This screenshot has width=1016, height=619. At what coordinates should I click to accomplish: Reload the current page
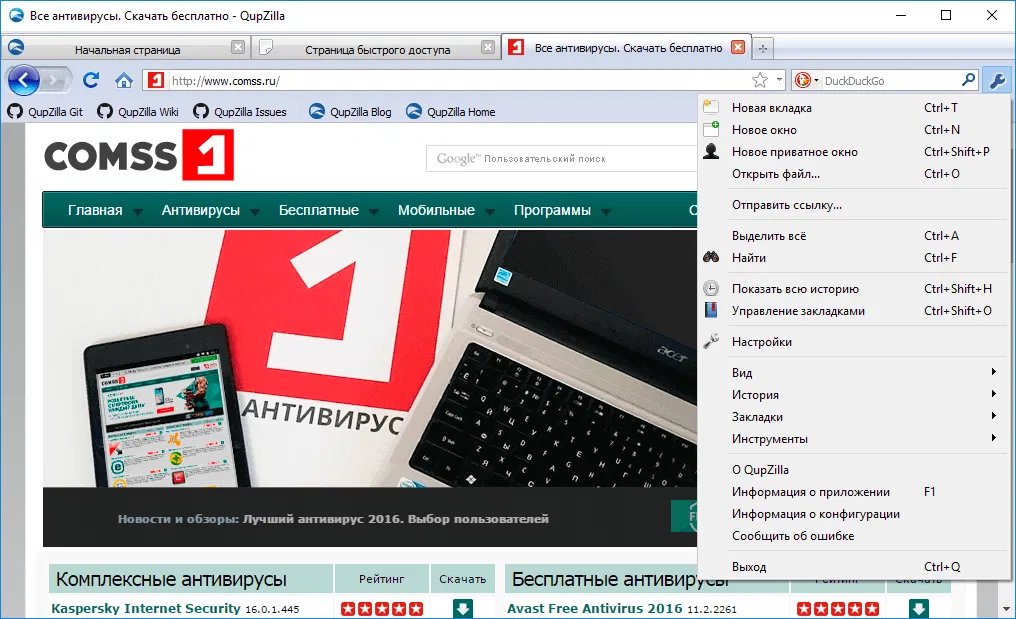tap(91, 80)
